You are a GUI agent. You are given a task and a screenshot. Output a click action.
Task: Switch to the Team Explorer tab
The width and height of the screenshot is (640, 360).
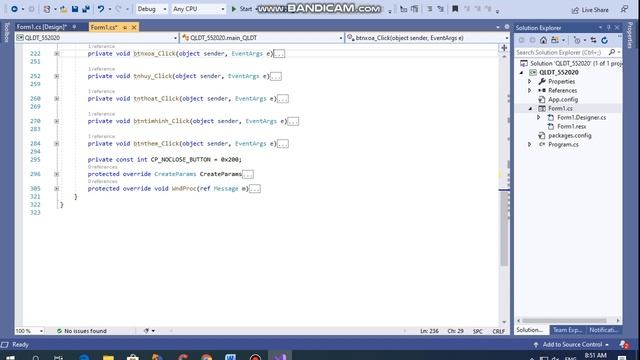point(567,330)
